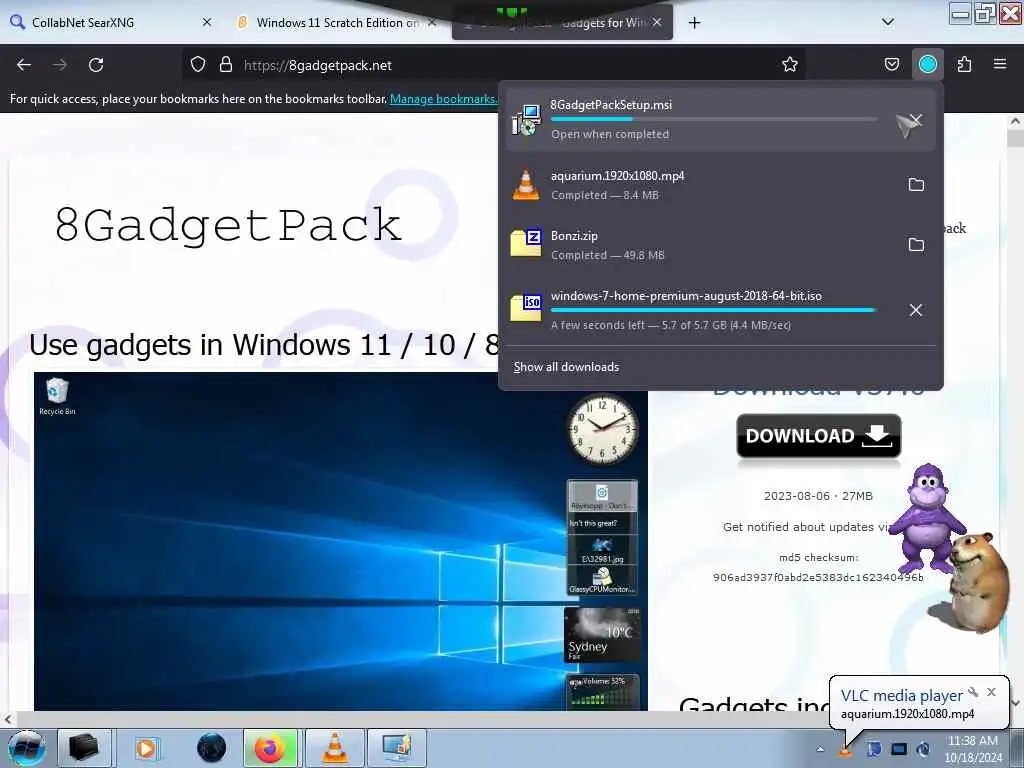
Task: Select Bonzi.zip download entry name
Action: (574, 236)
